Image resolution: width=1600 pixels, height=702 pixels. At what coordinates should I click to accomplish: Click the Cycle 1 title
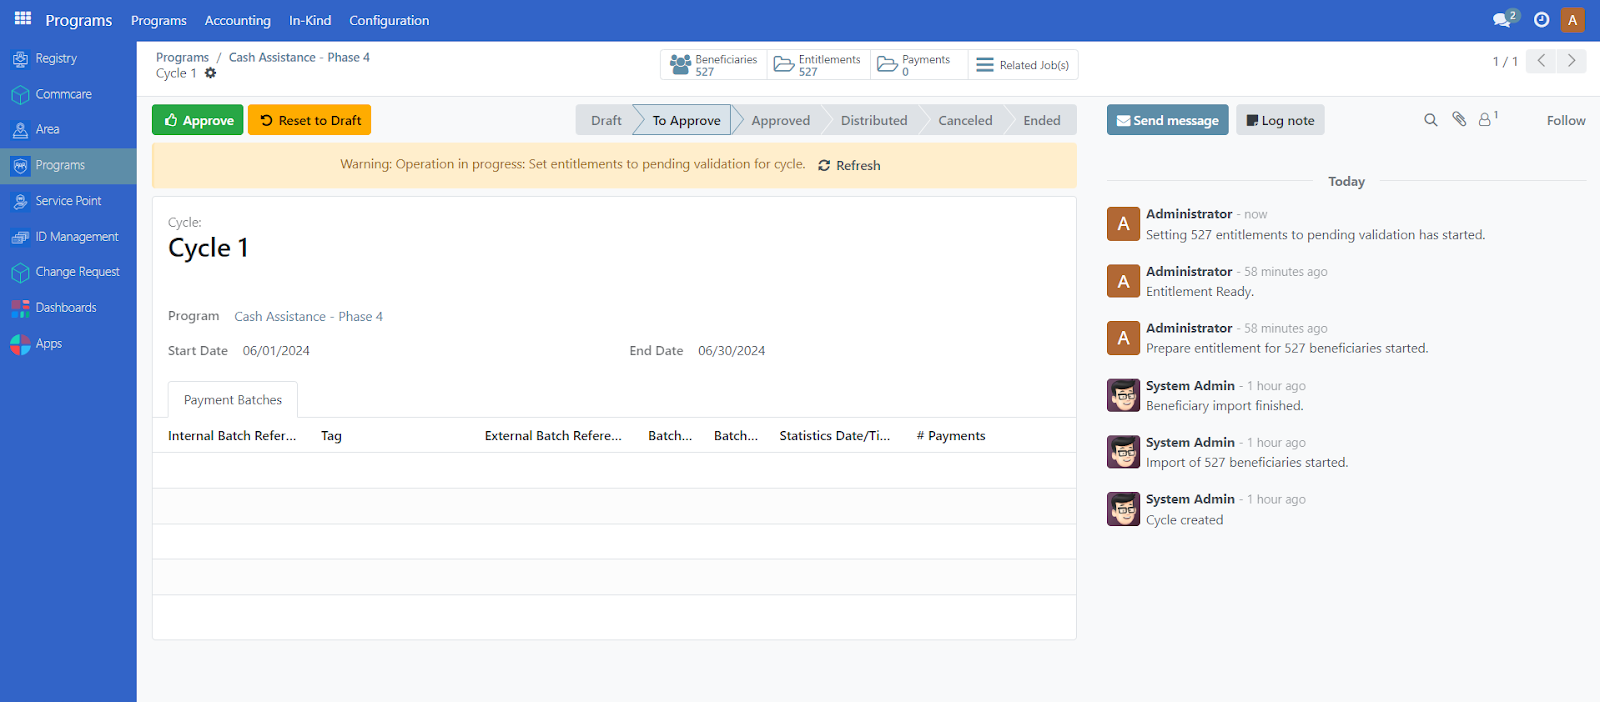tap(208, 248)
